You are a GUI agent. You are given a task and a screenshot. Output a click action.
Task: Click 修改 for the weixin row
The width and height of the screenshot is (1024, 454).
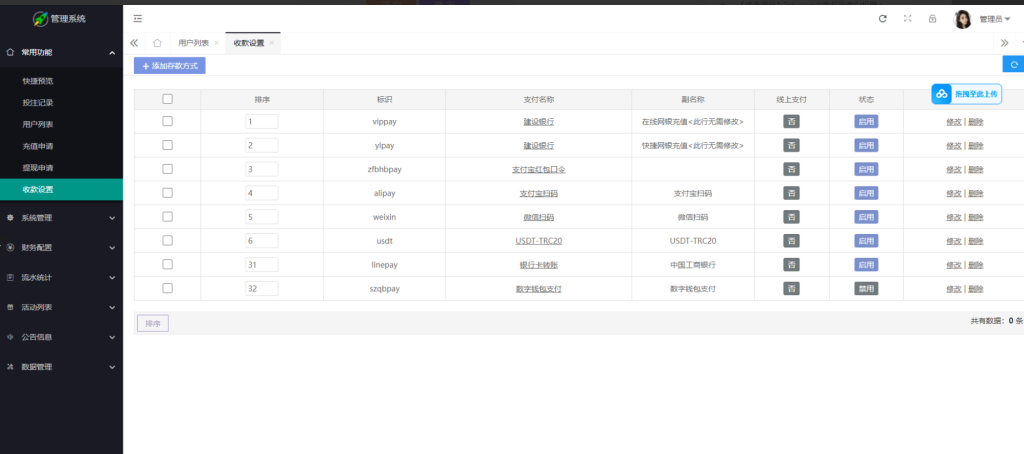pyautogui.click(x=953, y=217)
